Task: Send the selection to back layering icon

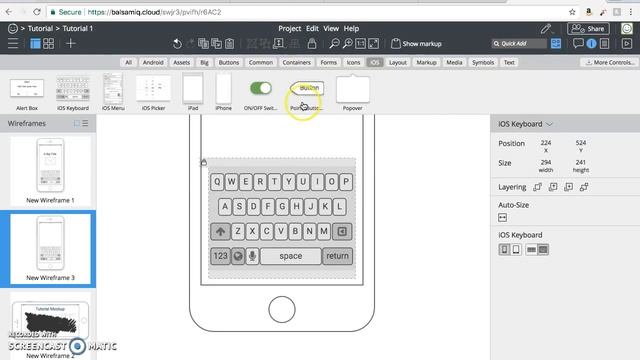Action: pyautogui.click(x=584, y=187)
